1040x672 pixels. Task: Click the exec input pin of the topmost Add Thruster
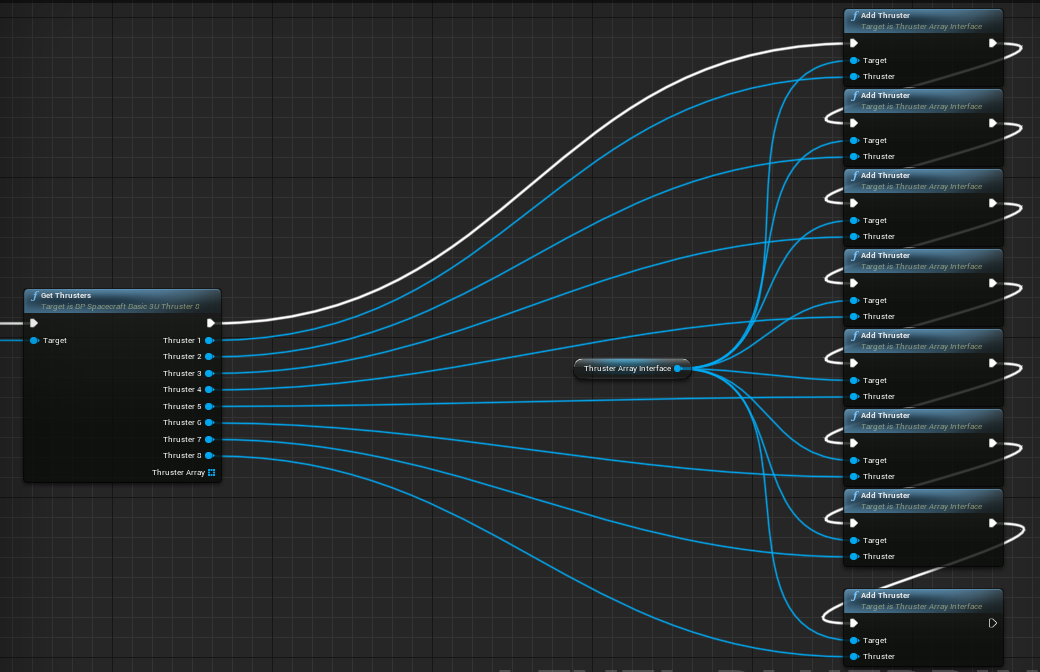(853, 43)
